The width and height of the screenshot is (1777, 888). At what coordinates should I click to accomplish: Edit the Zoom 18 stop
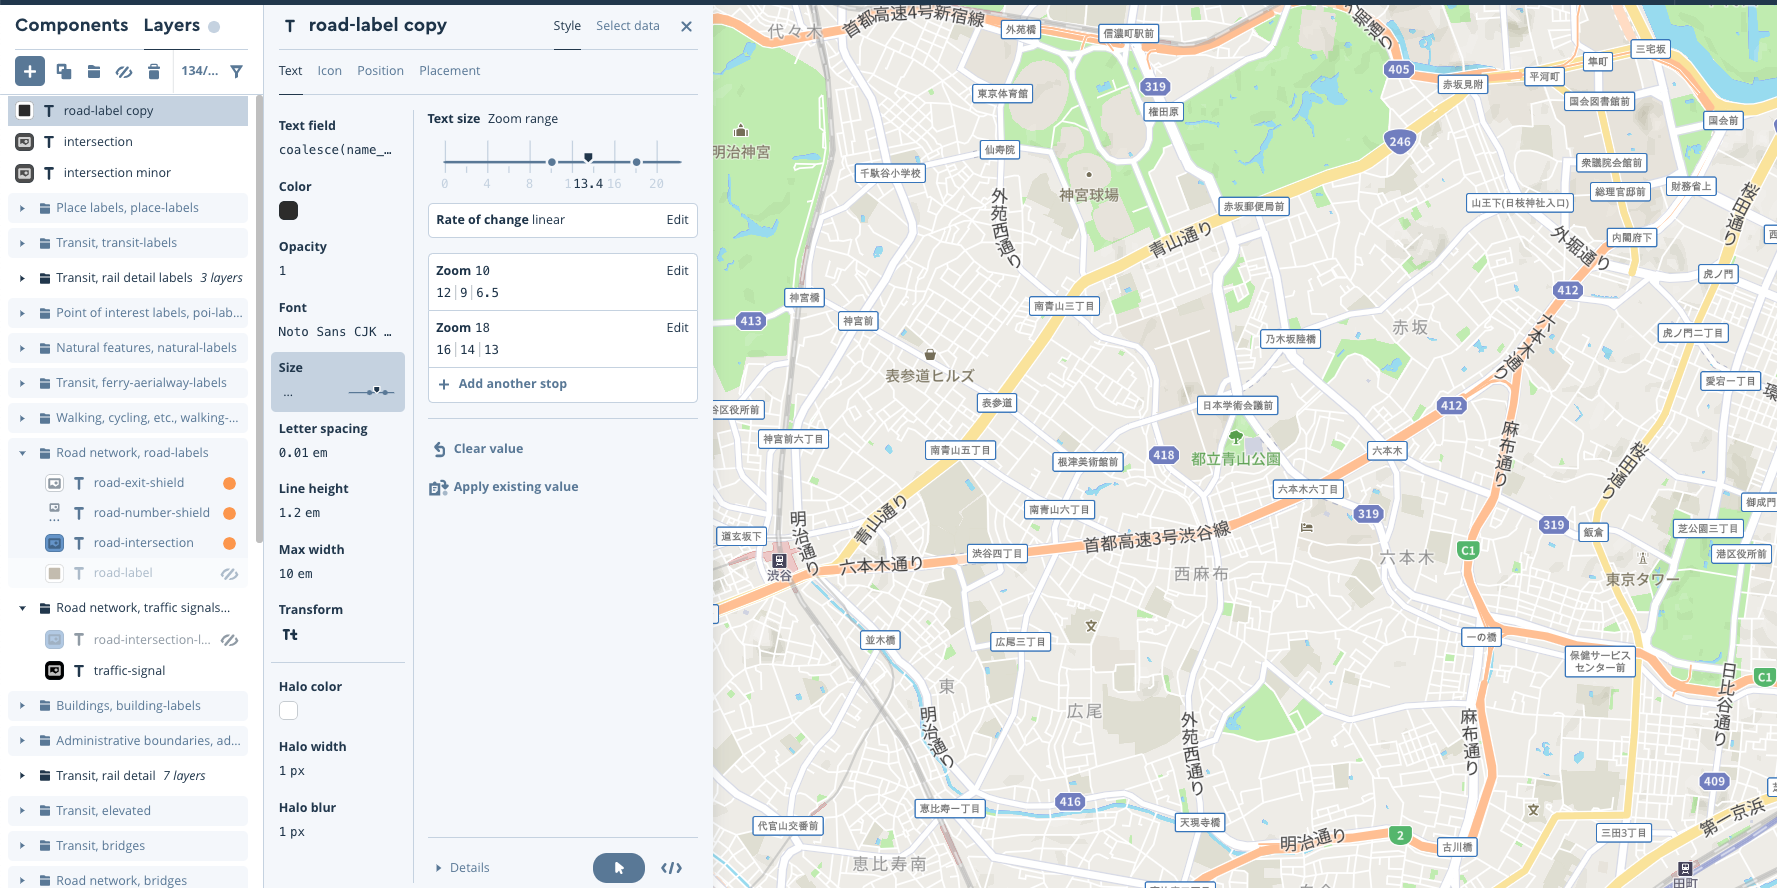(x=678, y=328)
